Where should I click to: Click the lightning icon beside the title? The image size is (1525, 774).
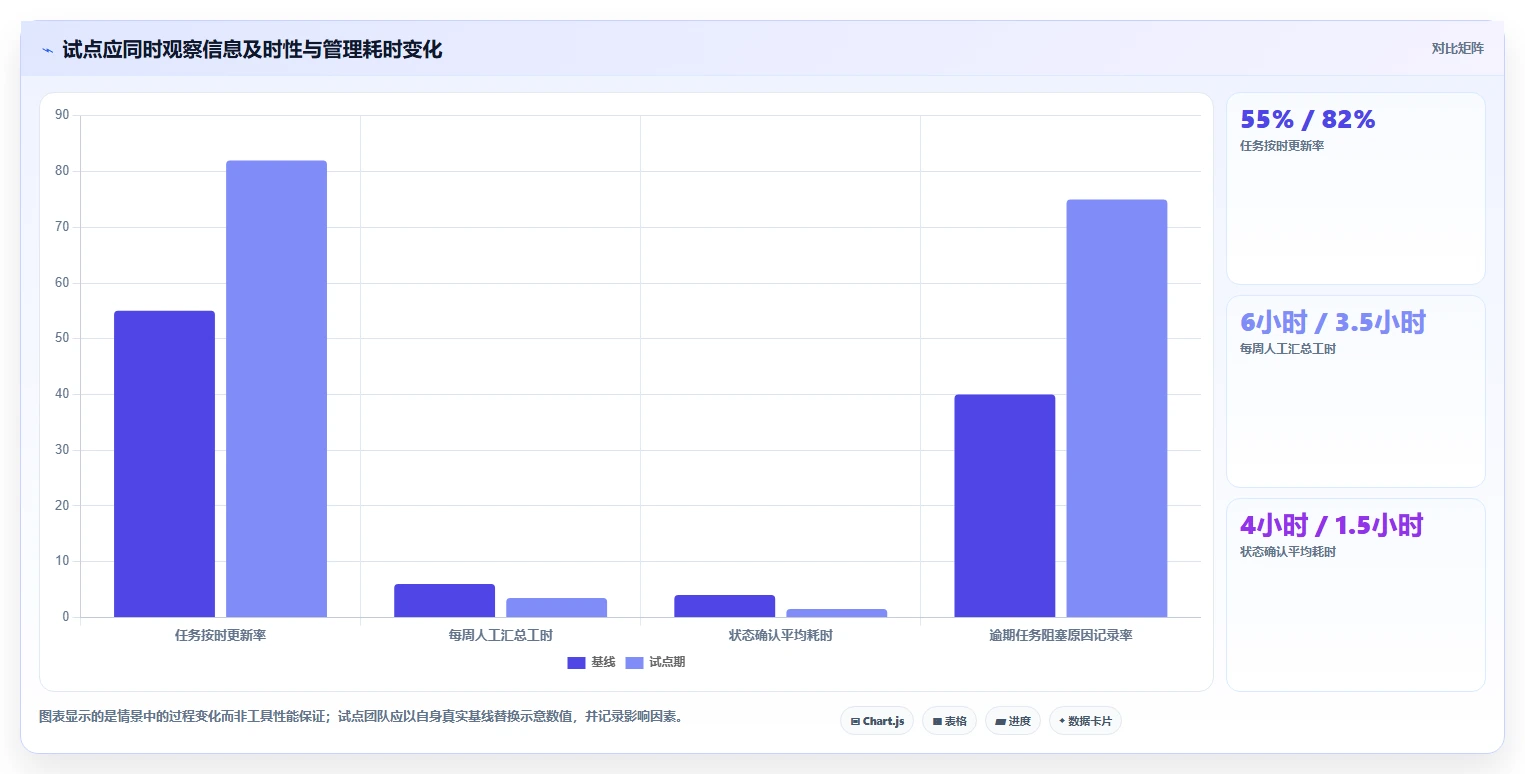47,50
